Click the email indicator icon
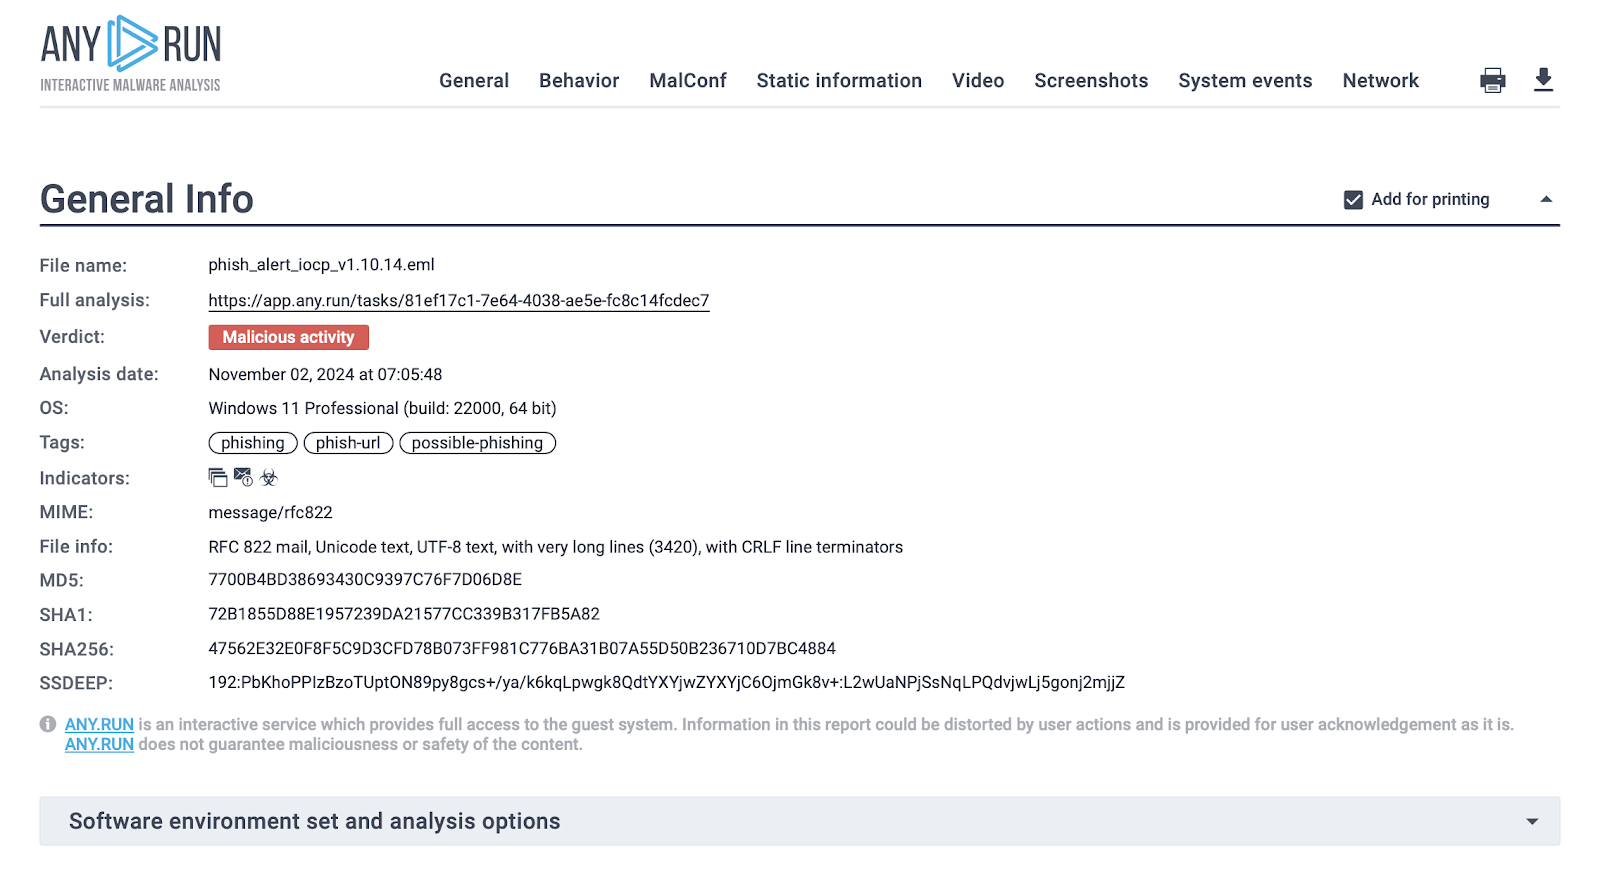 pos(243,477)
